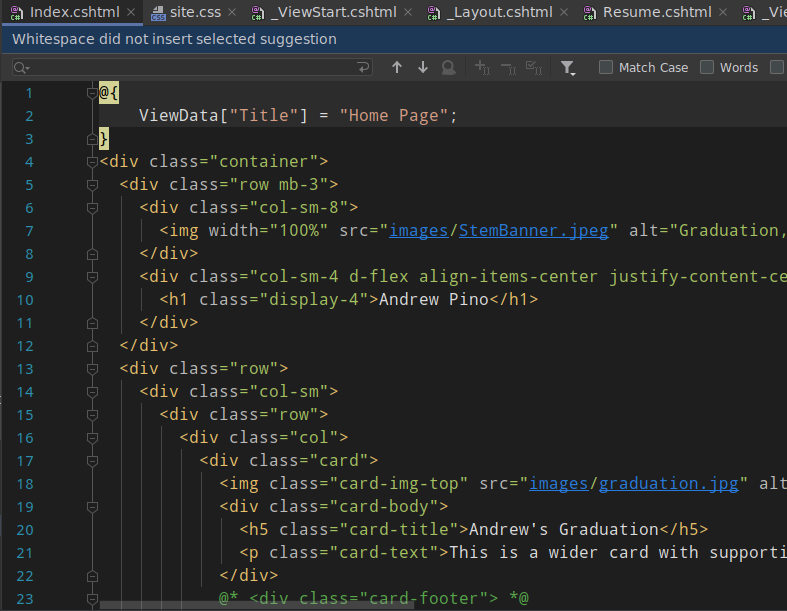This screenshot has width=787, height=611.
Task: Click the Resume.cshtml file type icon
Action: point(590,13)
